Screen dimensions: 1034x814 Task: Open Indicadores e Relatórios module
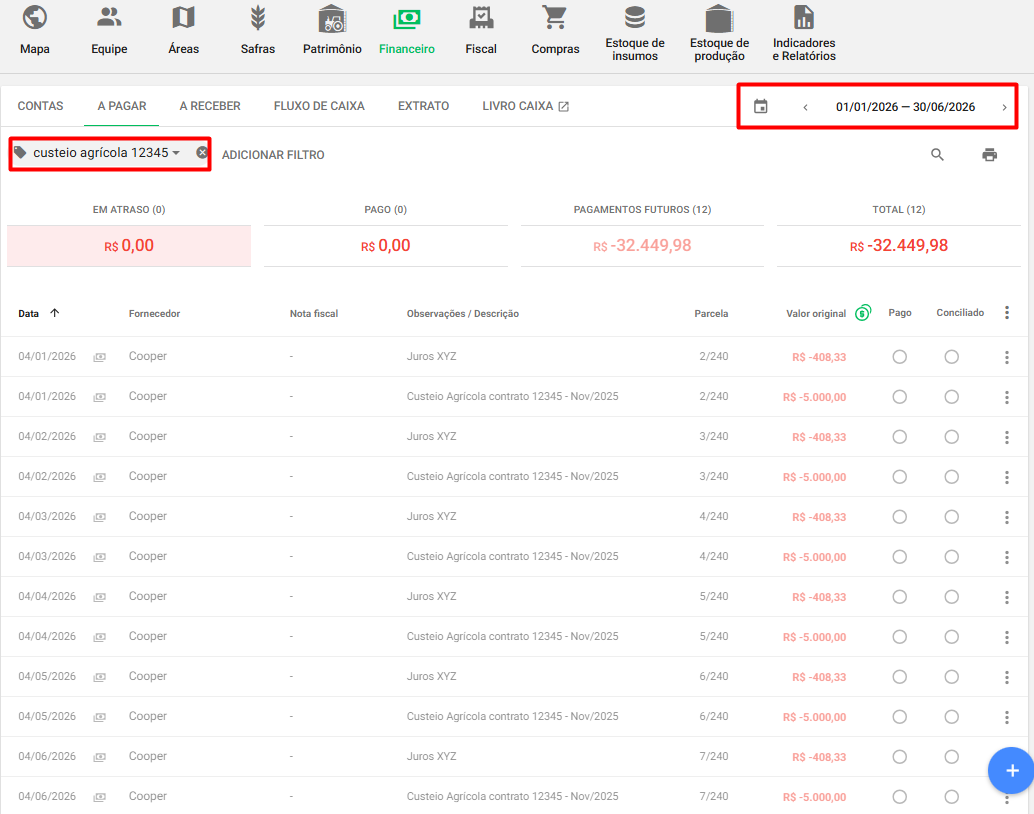click(803, 18)
